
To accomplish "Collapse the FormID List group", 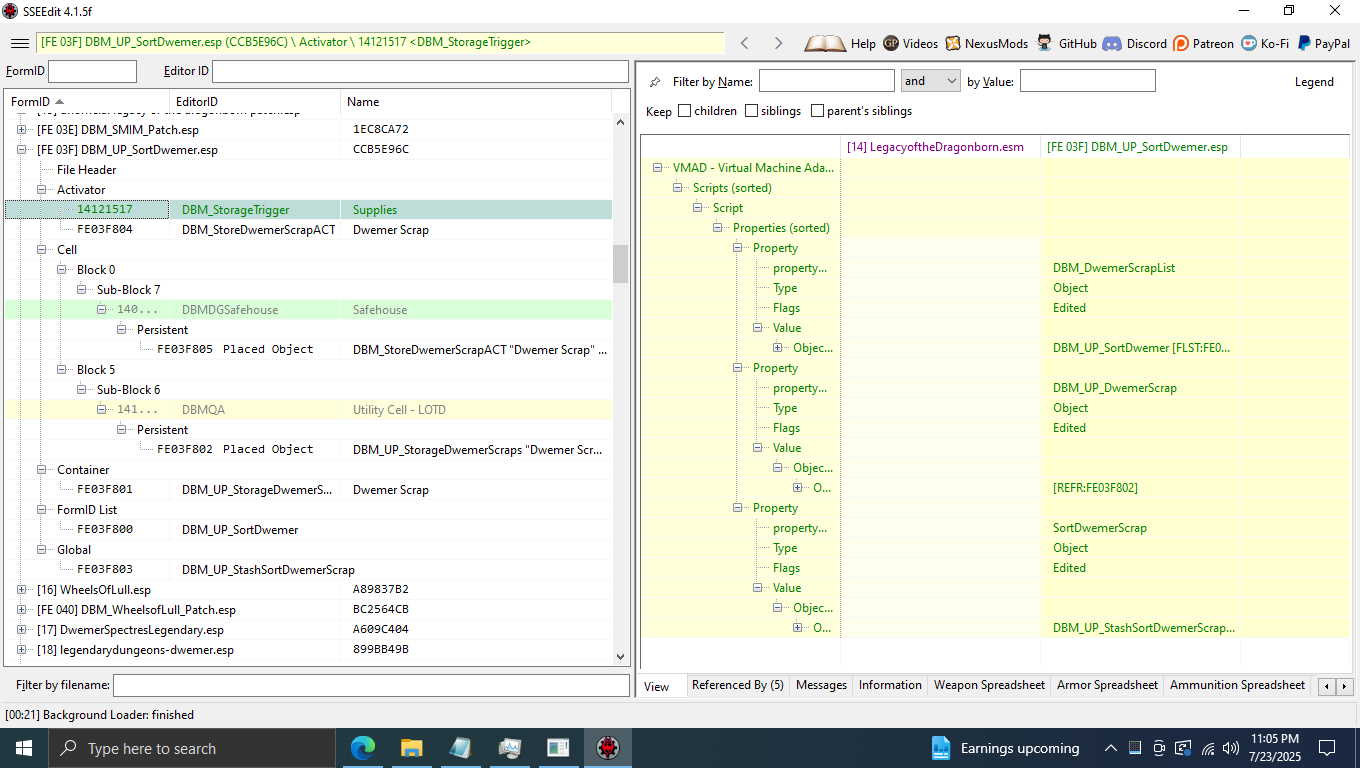I will 42,510.
